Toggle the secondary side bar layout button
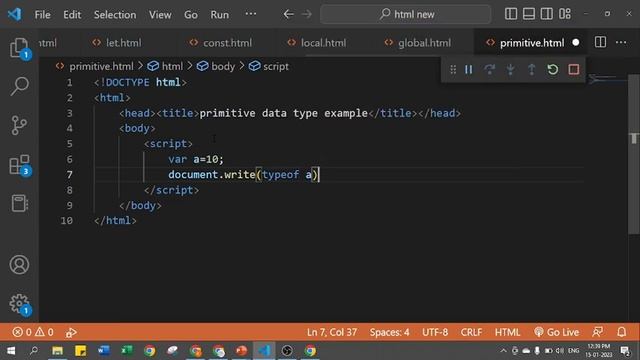640x360 pixels. click(x=547, y=14)
